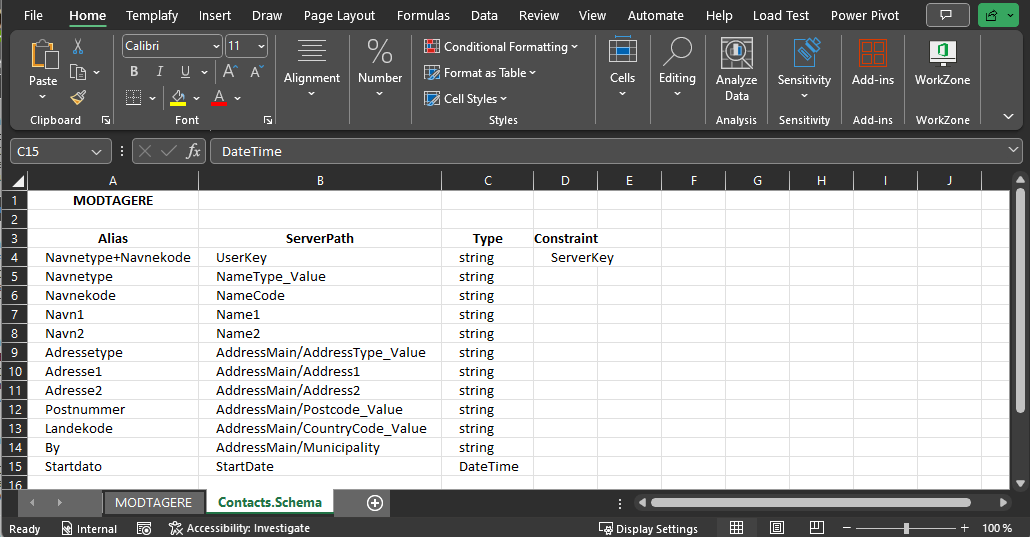Click the Insert Function fx icon
This screenshot has height=537, width=1030.
[194, 151]
